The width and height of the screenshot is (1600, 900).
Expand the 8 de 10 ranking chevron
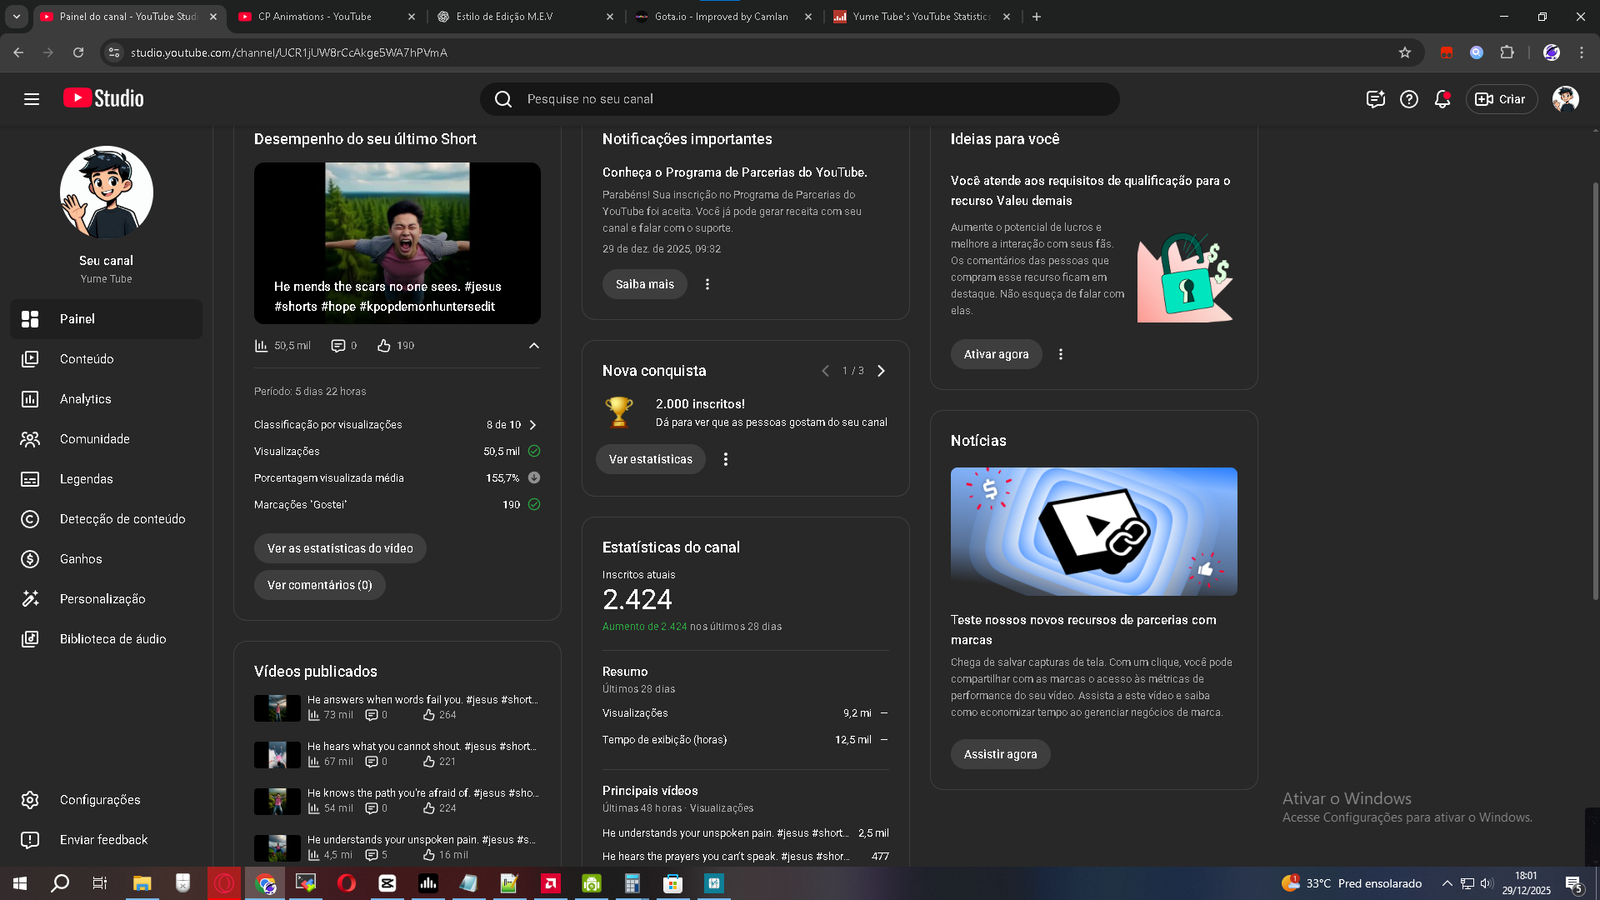(533, 425)
